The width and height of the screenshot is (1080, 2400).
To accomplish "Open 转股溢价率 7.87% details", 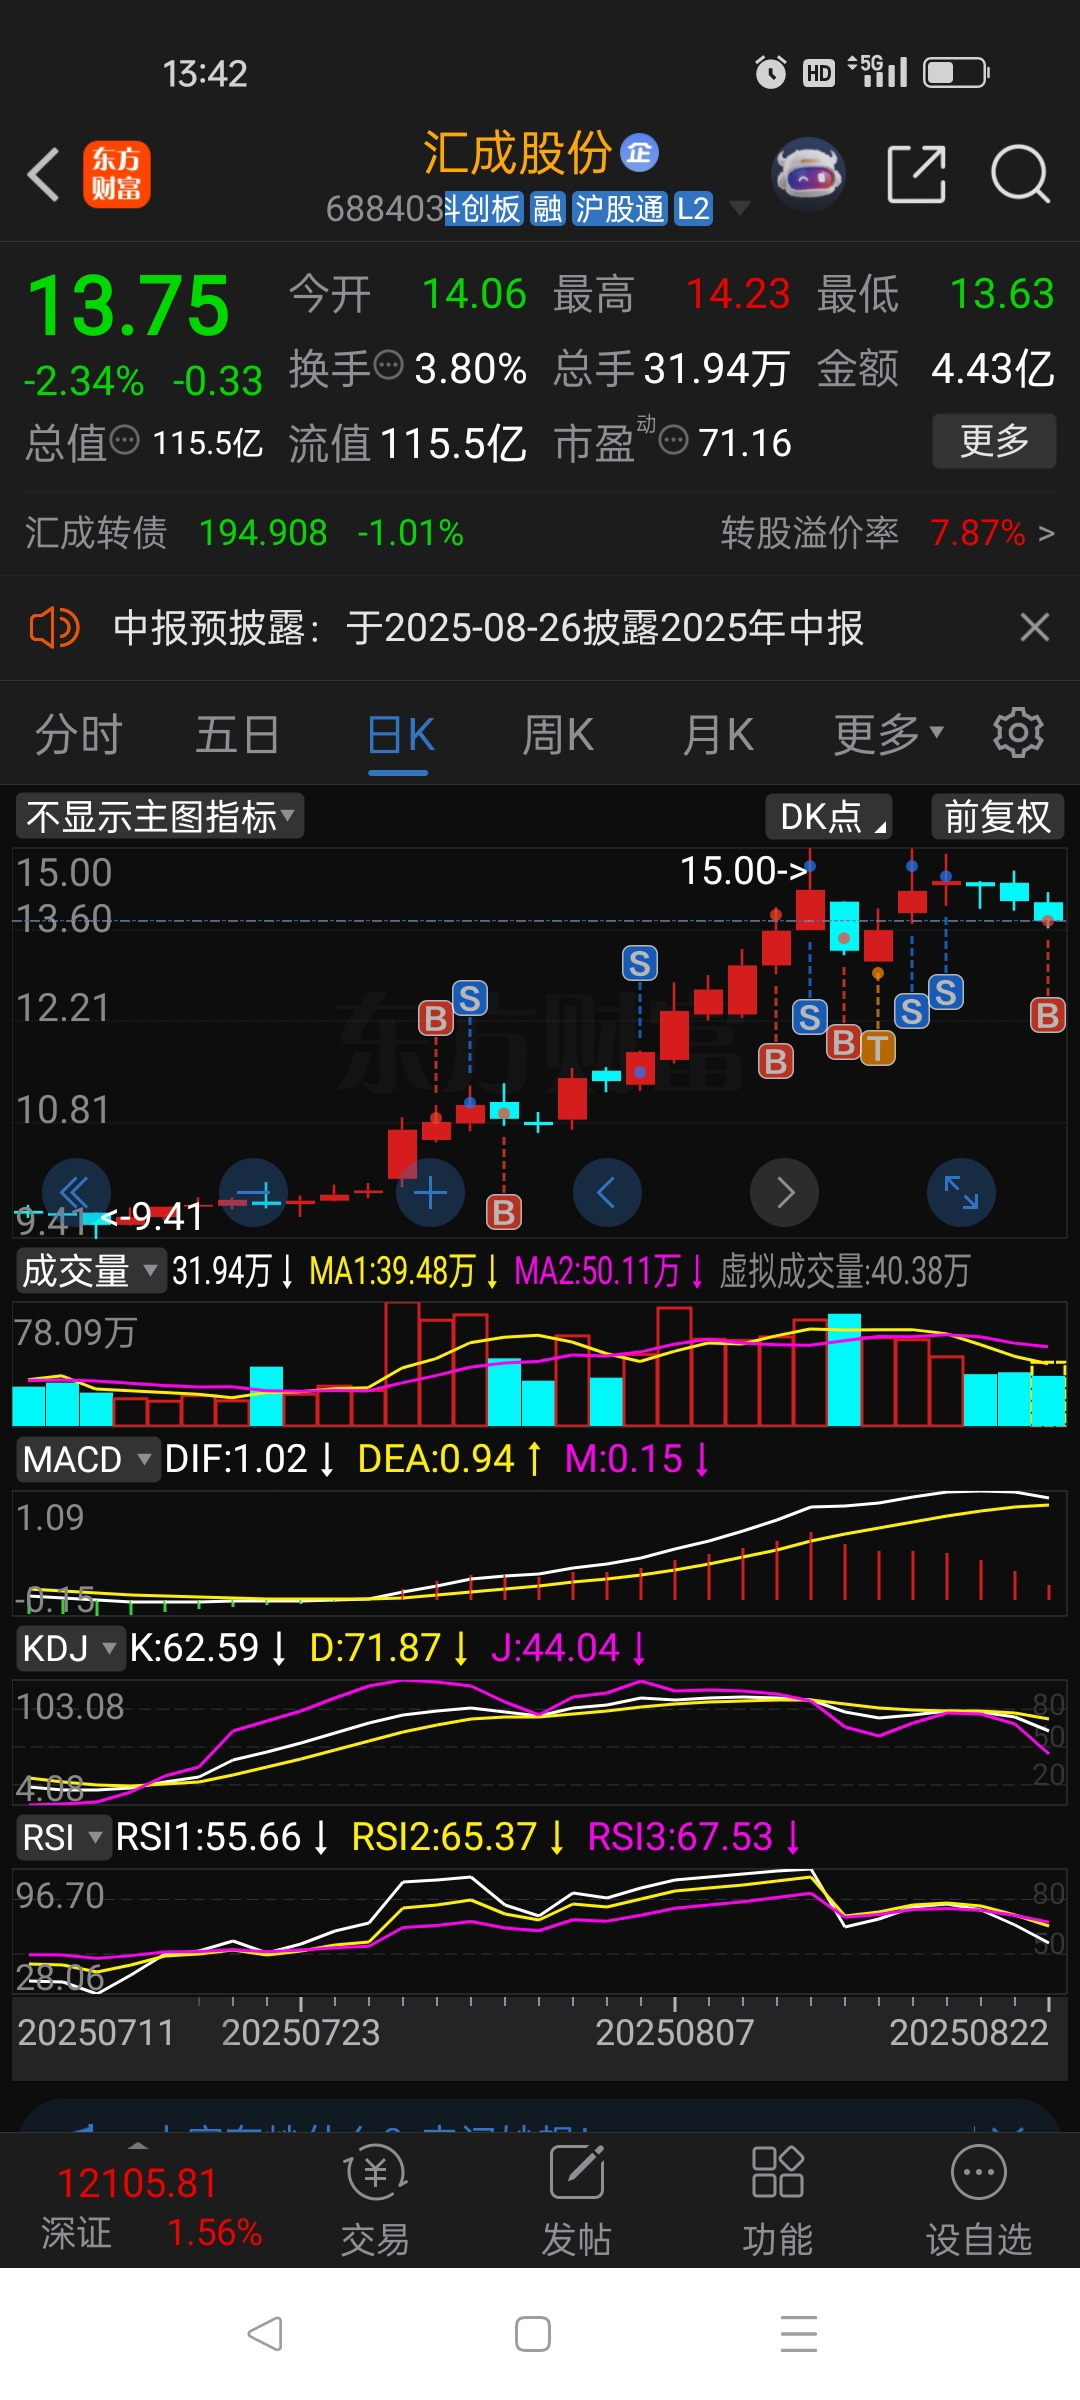I will pos(887,533).
